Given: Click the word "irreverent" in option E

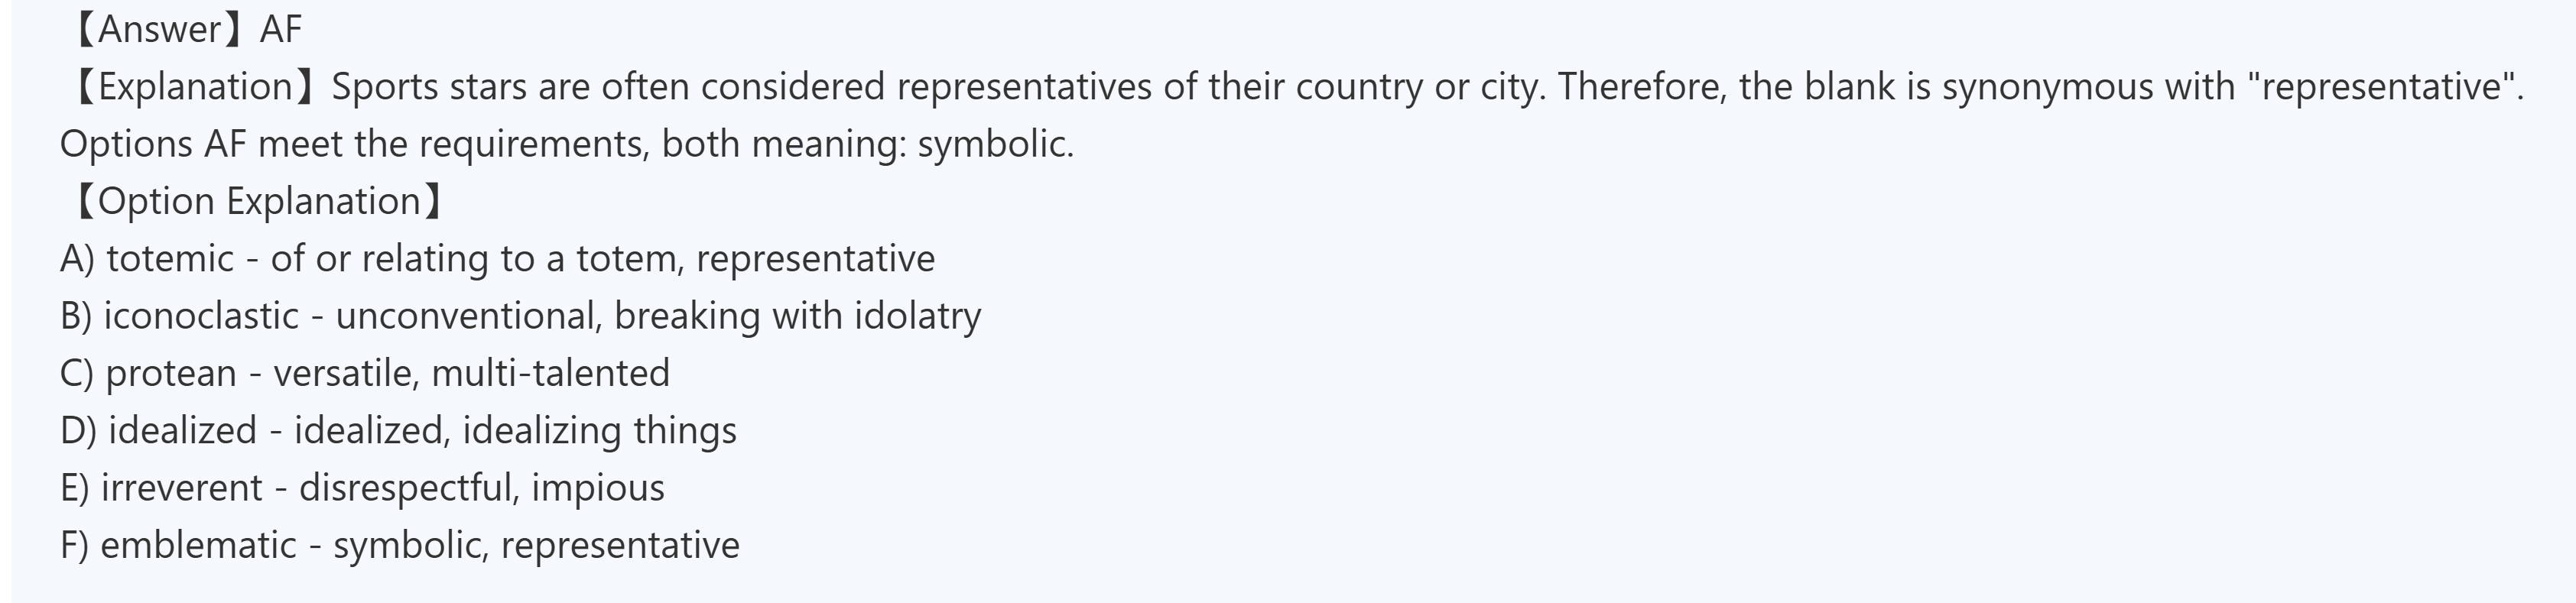Looking at the screenshot, I should tap(182, 488).
